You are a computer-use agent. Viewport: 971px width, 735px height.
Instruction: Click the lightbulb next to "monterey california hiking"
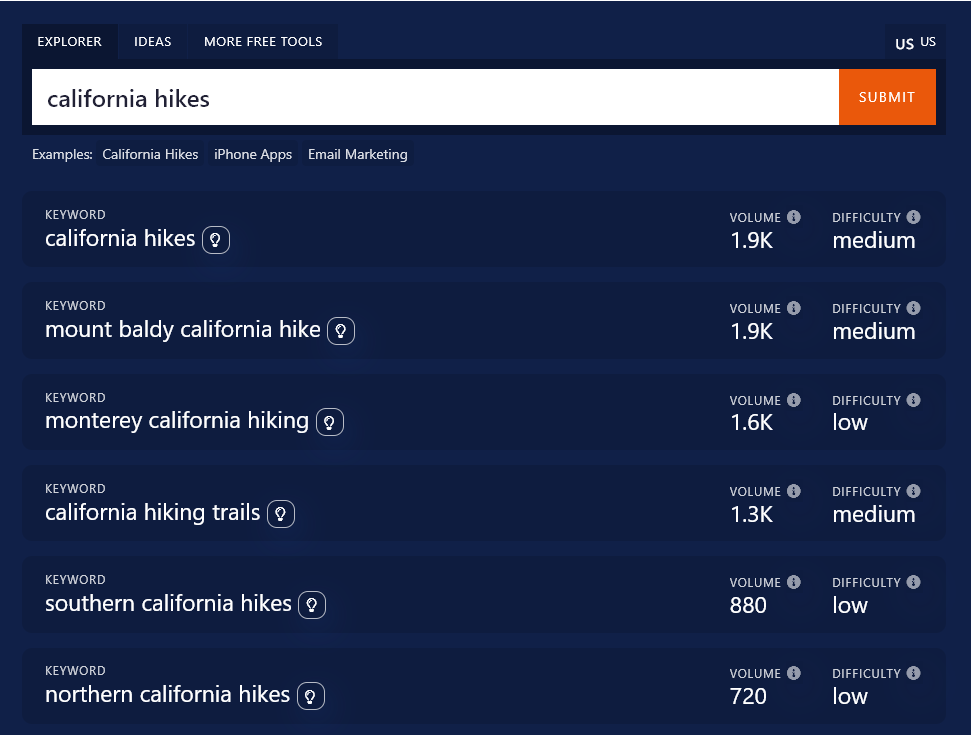(x=330, y=422)
